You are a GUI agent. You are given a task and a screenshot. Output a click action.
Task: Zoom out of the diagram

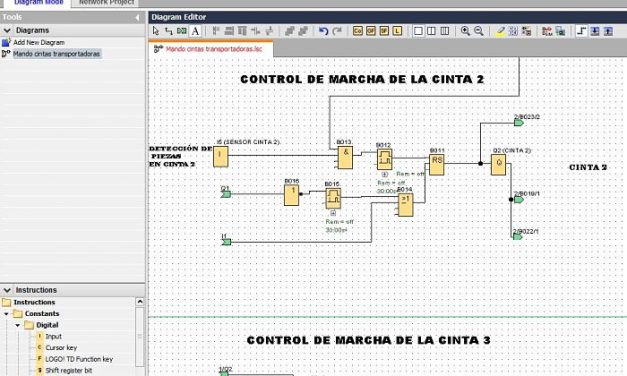click(x=479, y=31)
